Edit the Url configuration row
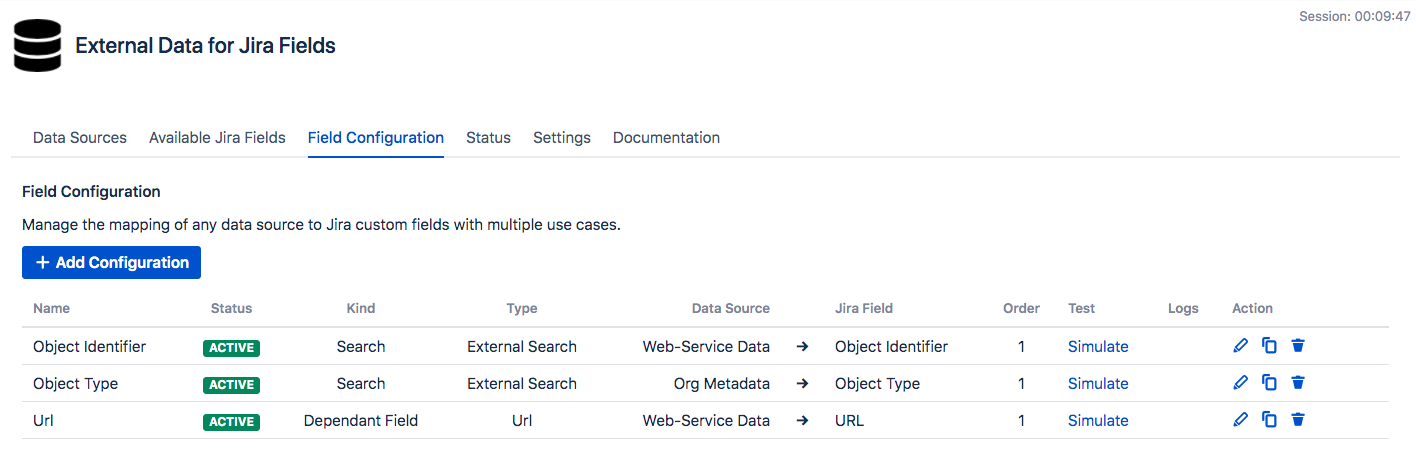The width and height of the screenshot is (1416, 469). click(1241, 420)
